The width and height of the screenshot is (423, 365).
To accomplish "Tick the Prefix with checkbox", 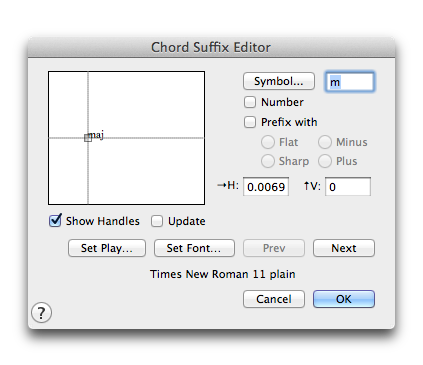I will click(250, 122).
